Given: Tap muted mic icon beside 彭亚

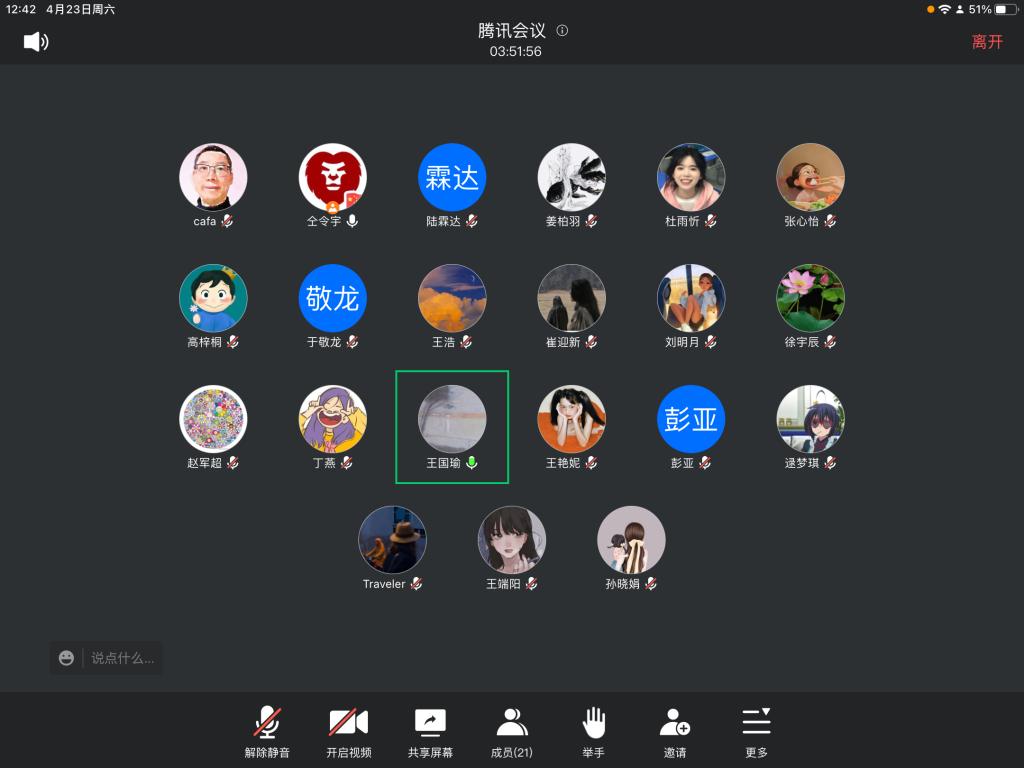Looking at the screenshot, I should pos(705,462).
